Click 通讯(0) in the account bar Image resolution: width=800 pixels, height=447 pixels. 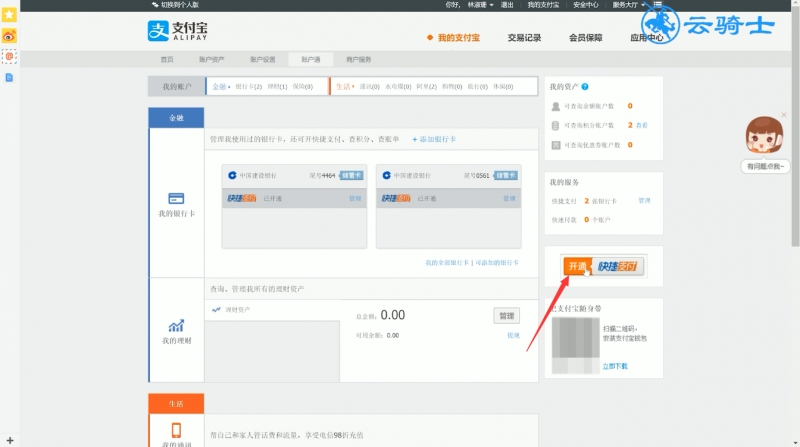tap(369, 87)
